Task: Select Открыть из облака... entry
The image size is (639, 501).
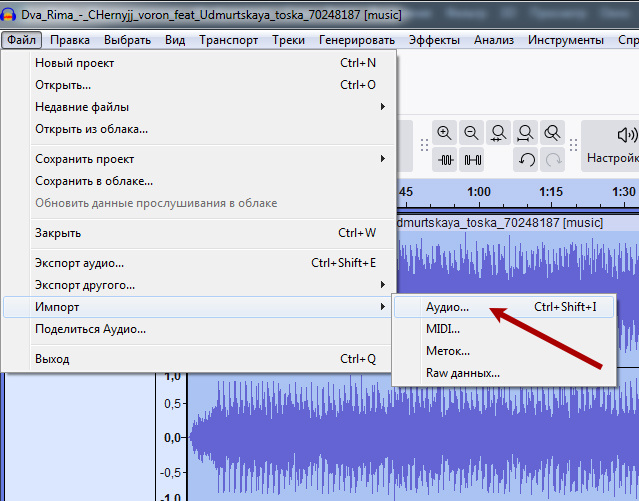Action: [198, 129]
